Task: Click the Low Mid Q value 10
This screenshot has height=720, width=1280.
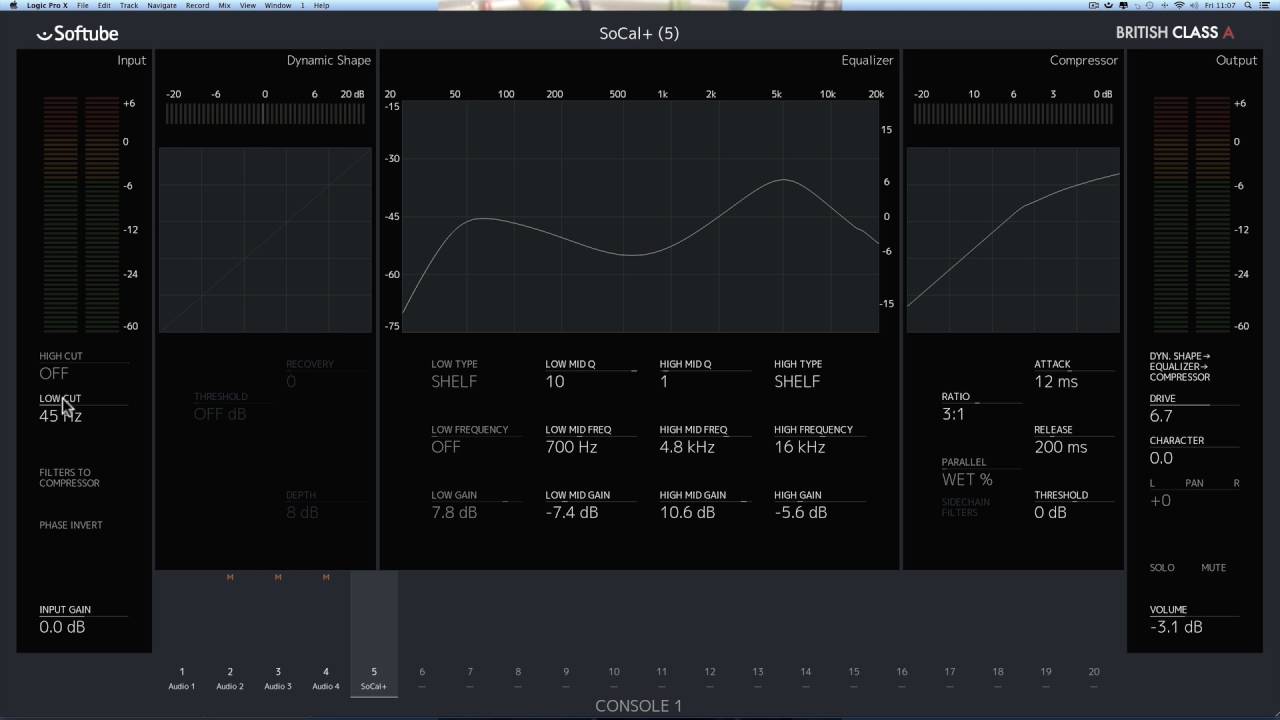Action: tap(555, 381)
